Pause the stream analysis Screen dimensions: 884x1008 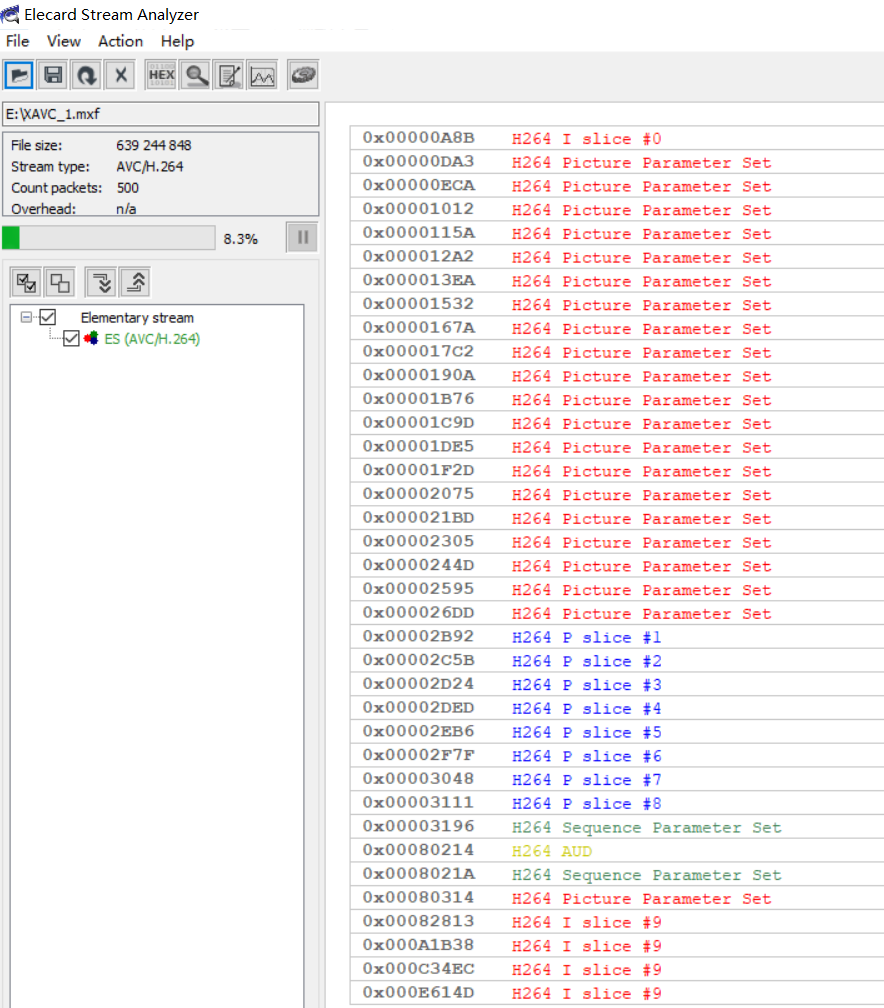click(303, 238)
